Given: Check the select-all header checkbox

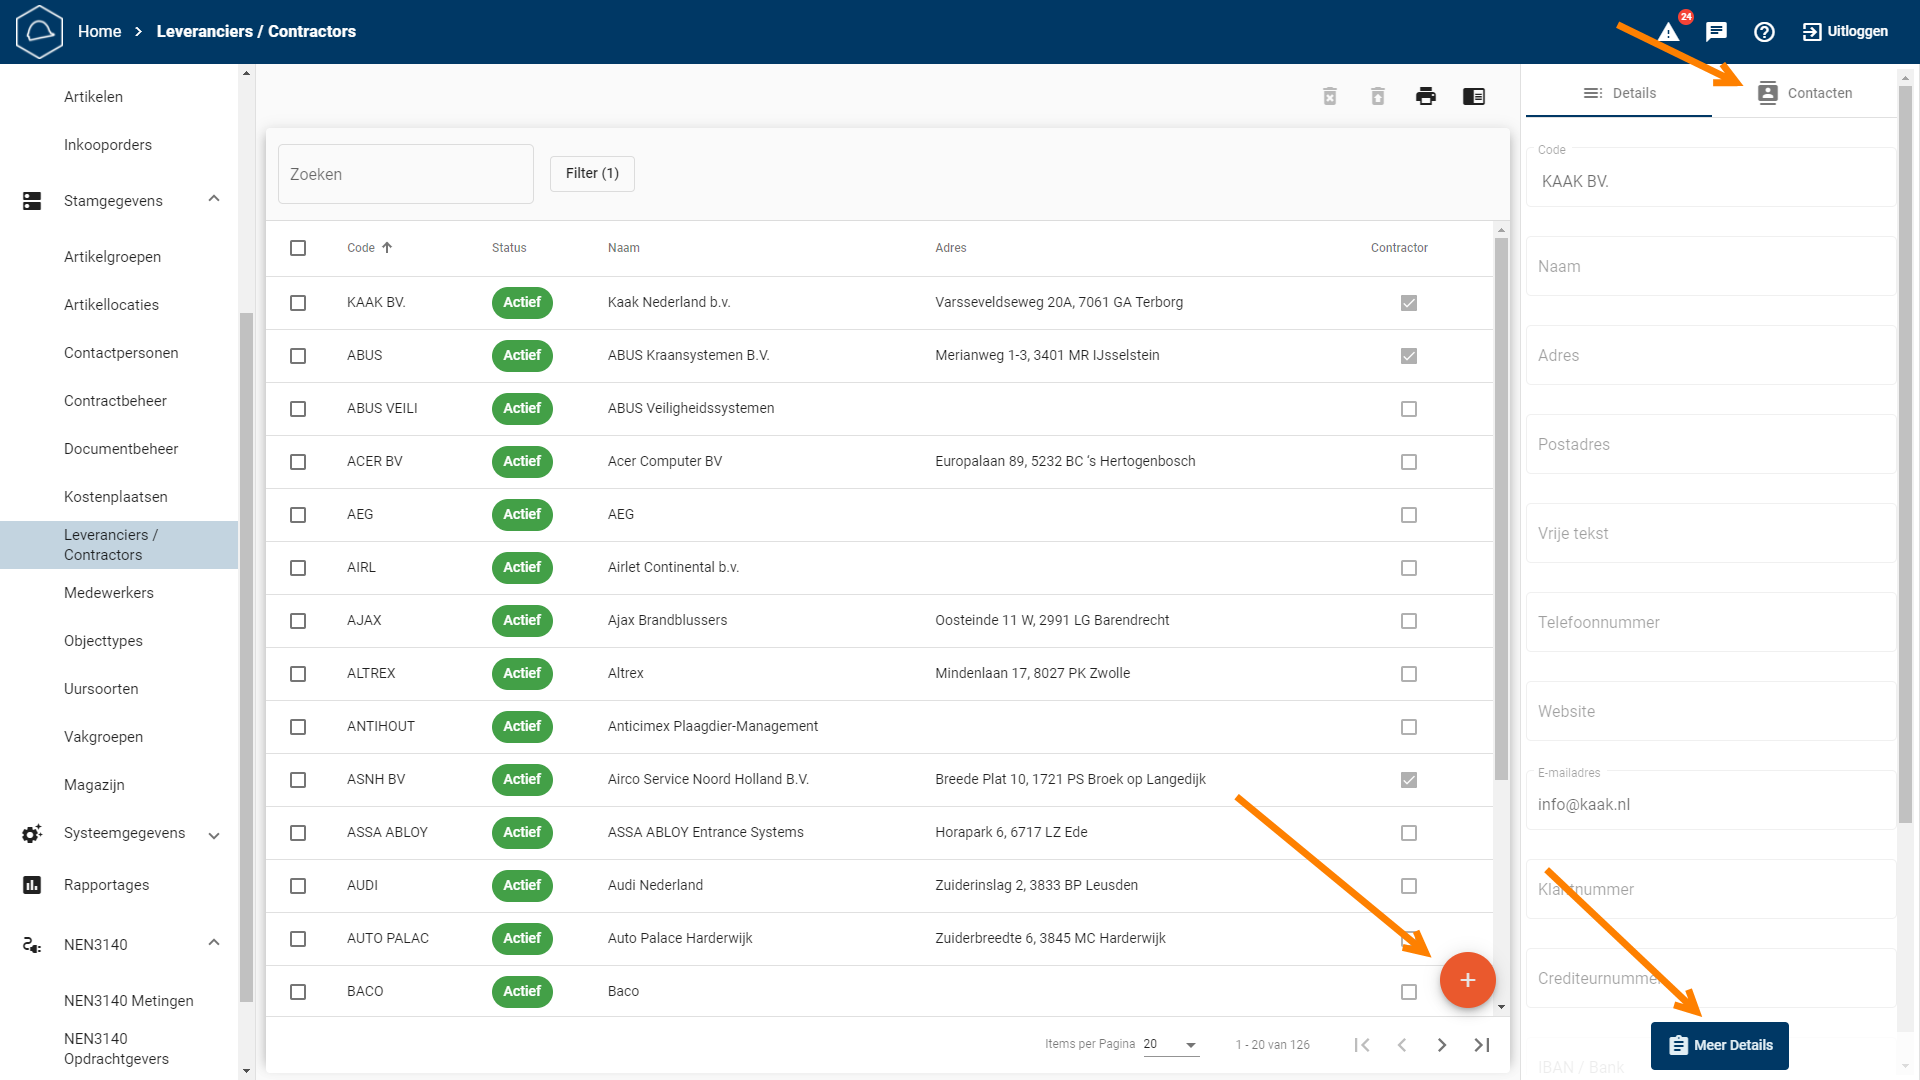Looking at the screenshot, I should point(298,248).
